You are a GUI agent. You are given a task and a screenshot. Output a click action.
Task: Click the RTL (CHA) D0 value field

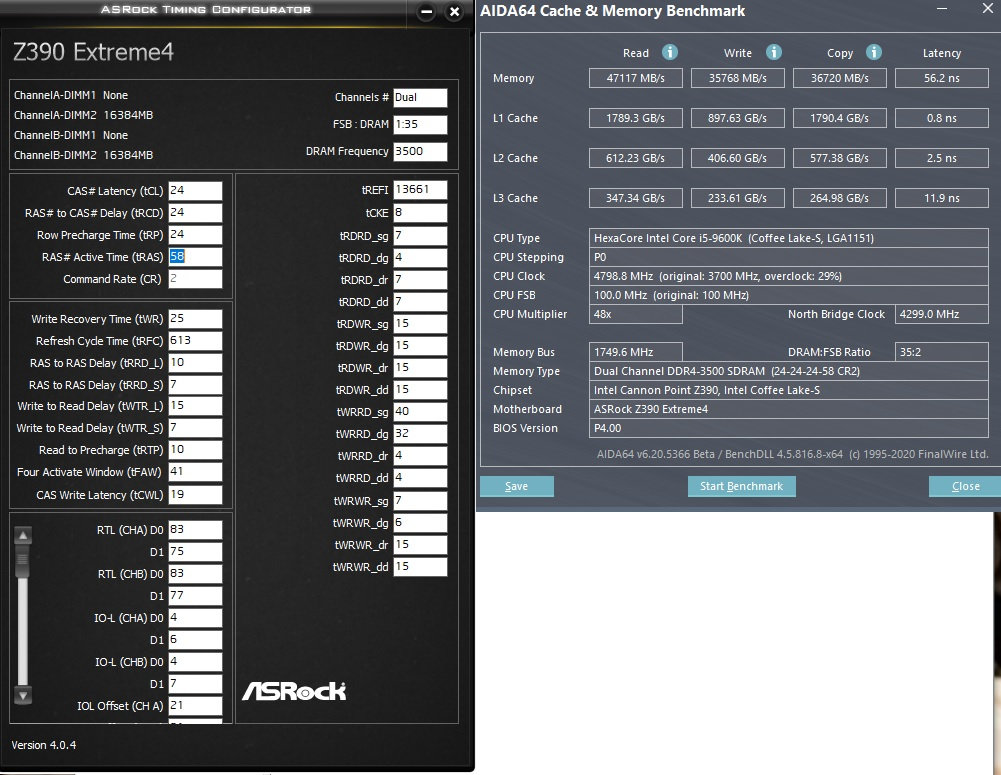pyautogui.click(x=195, y=530)
